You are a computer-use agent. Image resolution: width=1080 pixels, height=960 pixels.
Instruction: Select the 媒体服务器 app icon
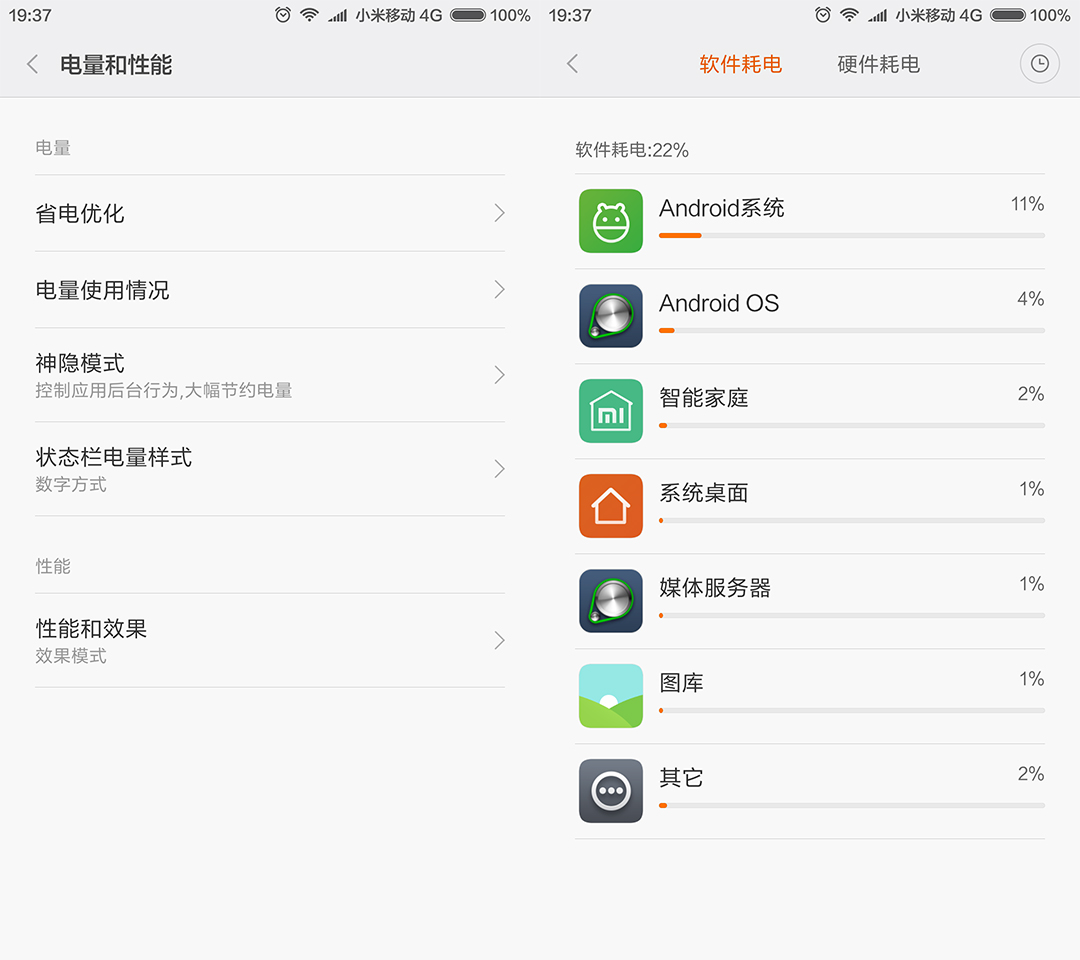point(611,601)
